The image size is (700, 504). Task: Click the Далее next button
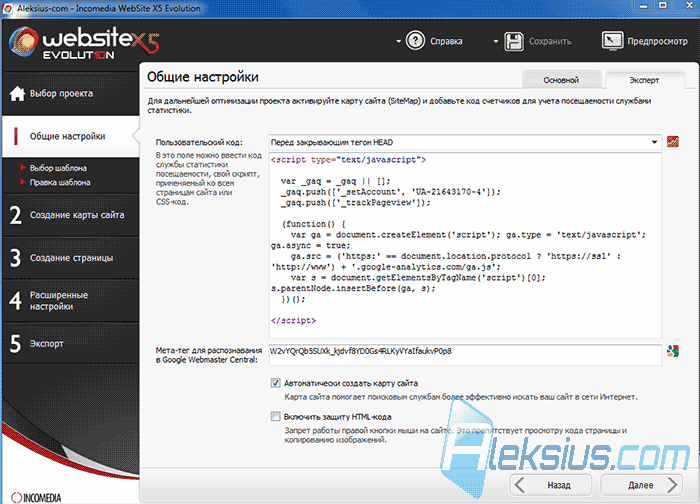coord(642,485)
